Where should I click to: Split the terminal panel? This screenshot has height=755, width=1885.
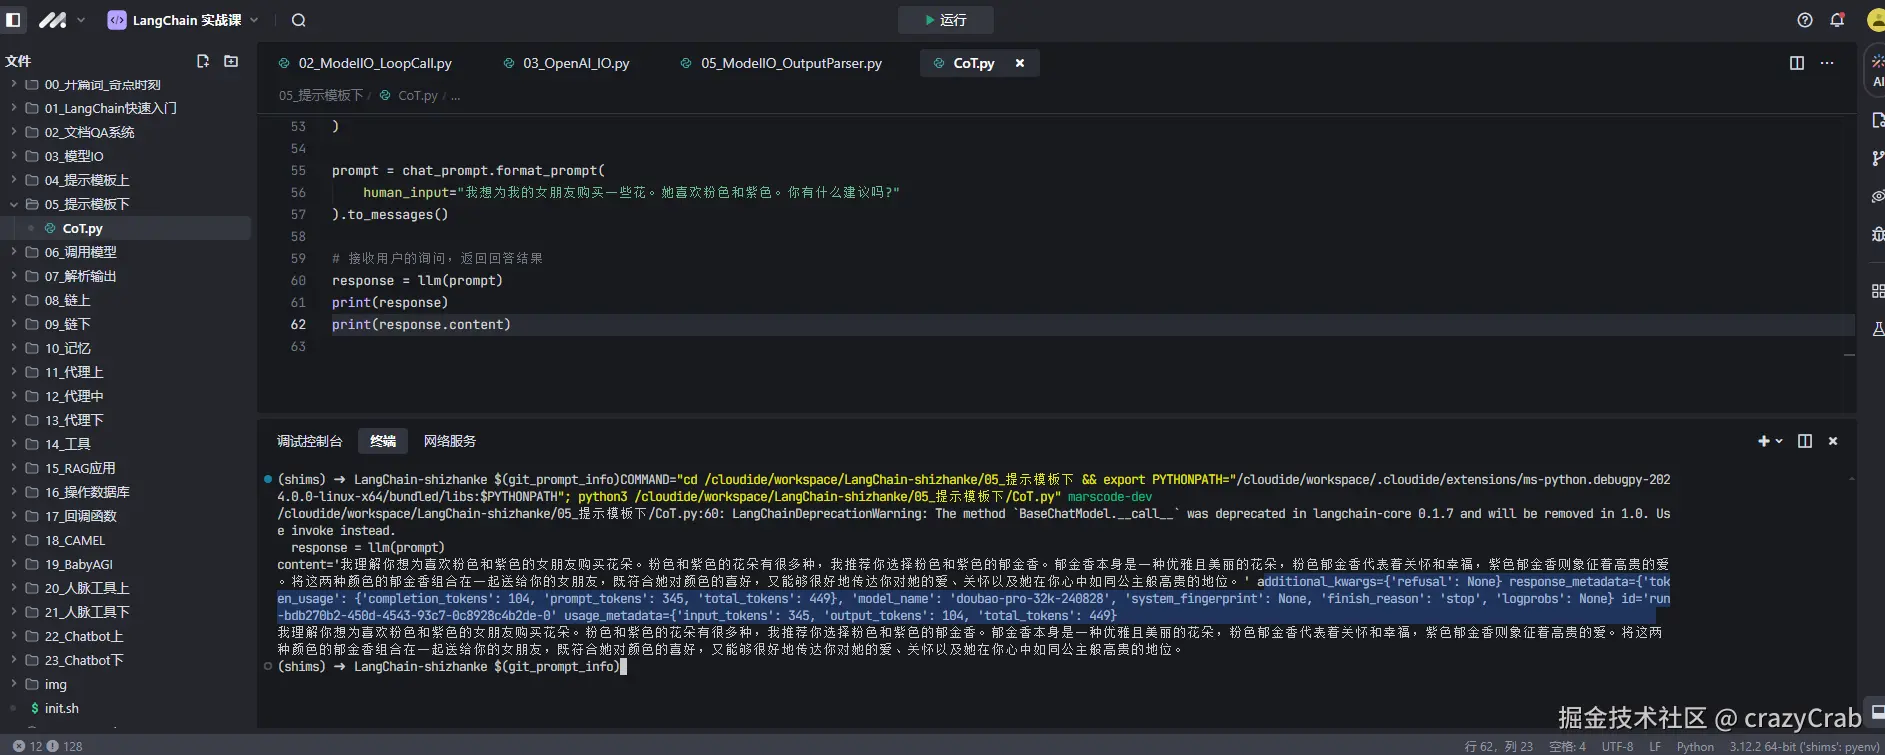point(1805,441)
